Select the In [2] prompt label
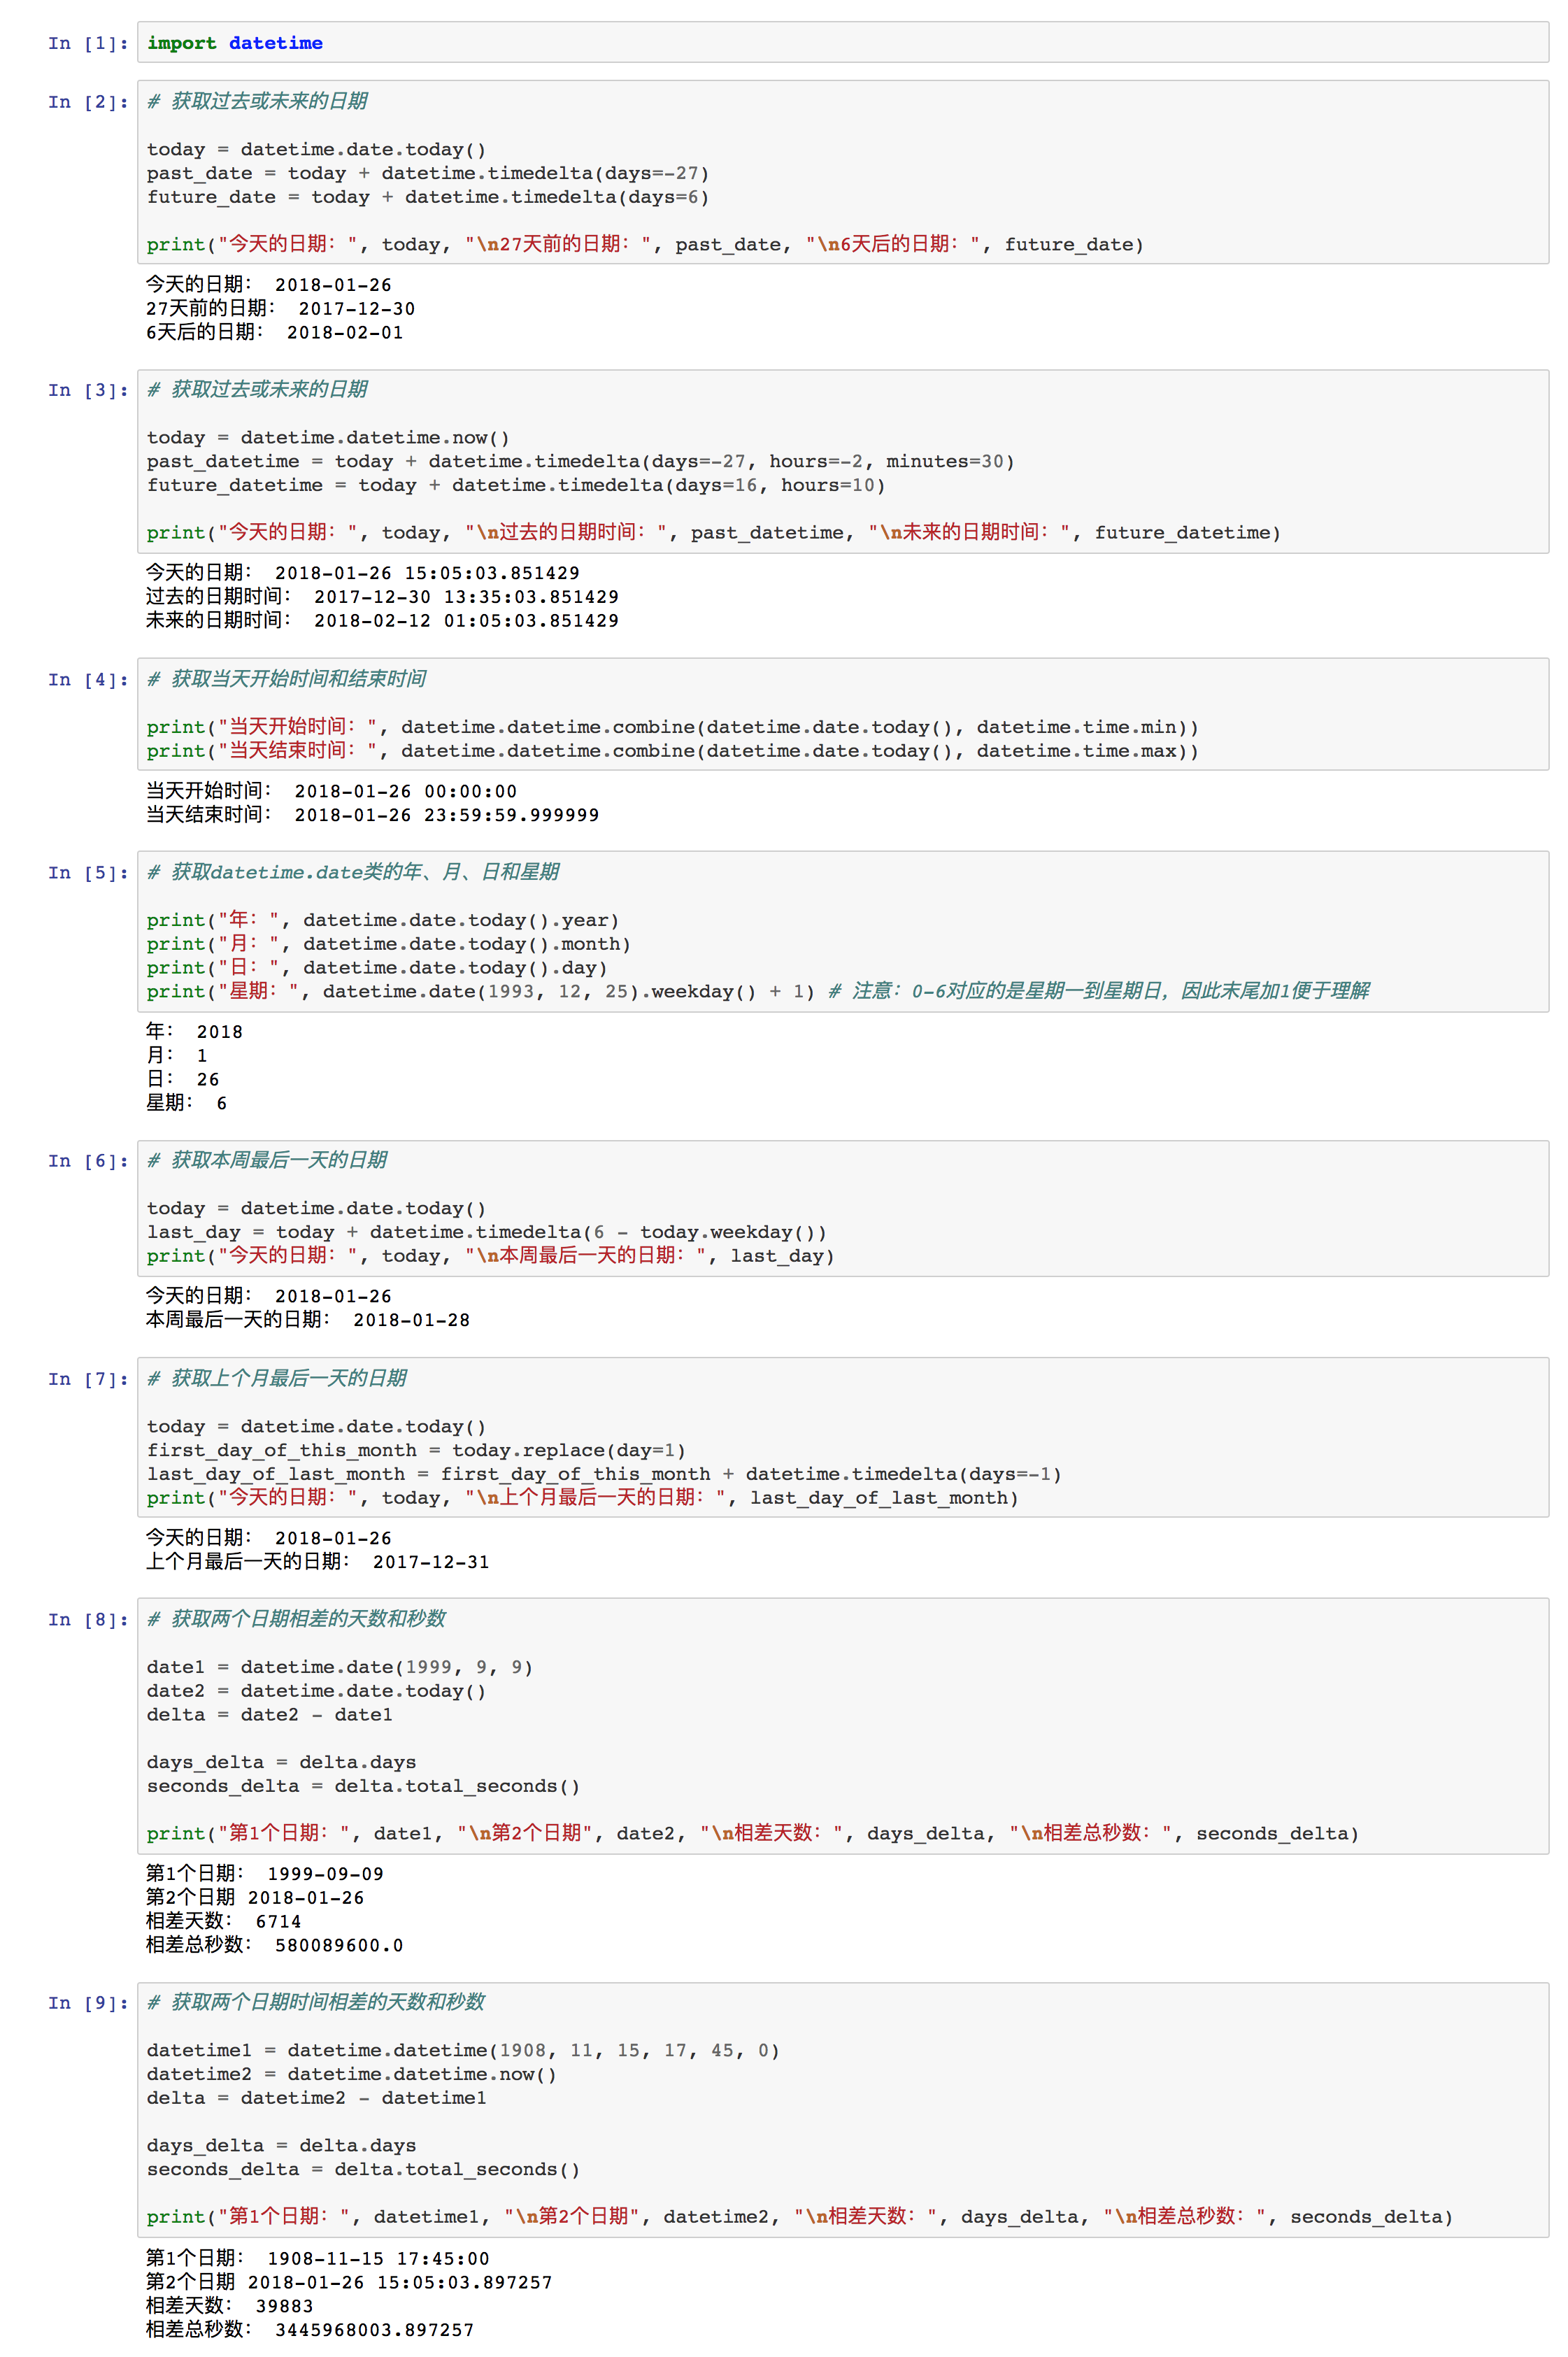This screenshot has height=2357, width=1568. tap(88, 102)
